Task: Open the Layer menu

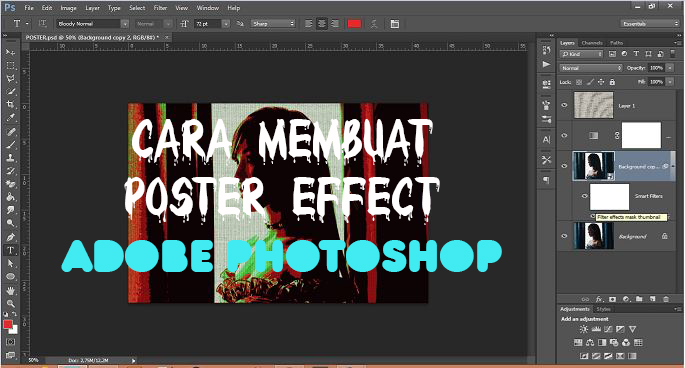Action: click(x=92, y=8)
